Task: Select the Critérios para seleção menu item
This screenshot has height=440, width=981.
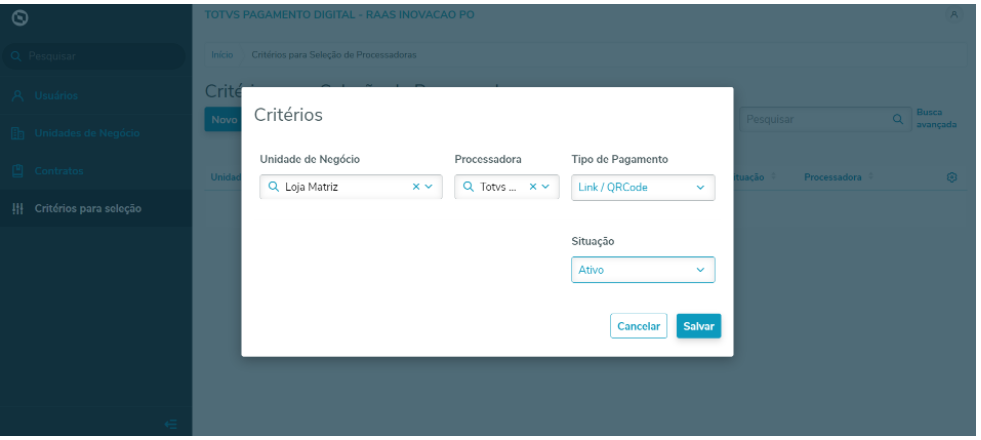Action: (x=96, y=208)
